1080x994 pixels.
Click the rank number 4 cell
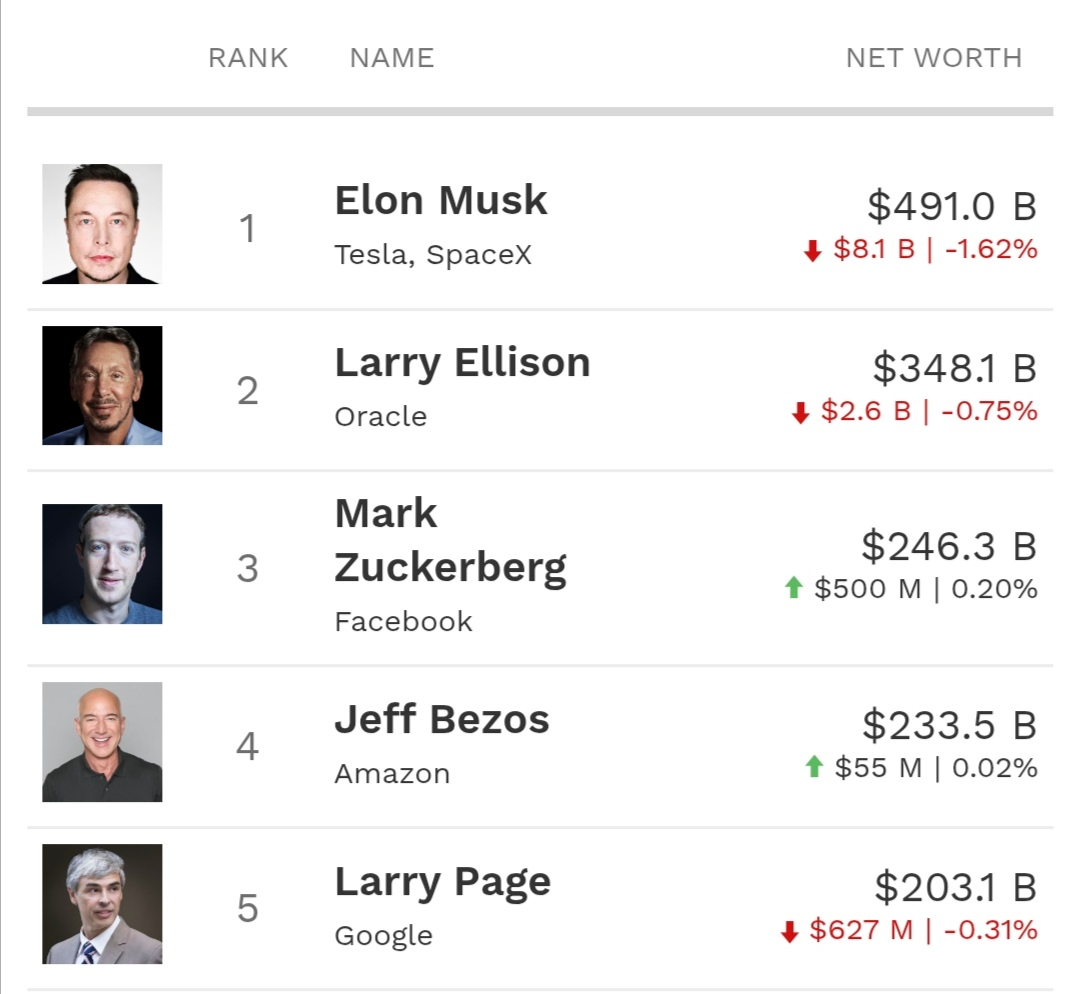point(247,747)
